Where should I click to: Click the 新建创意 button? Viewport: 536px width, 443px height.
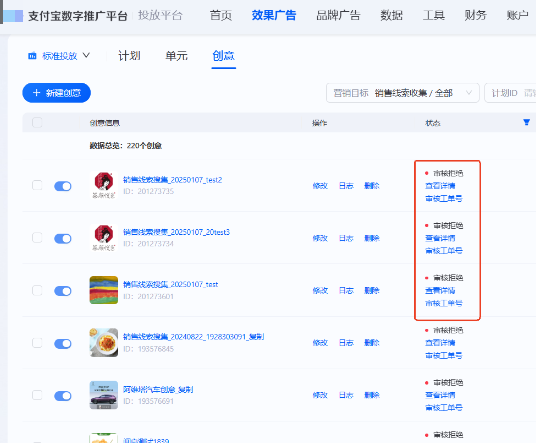click(x=56, y=93)
